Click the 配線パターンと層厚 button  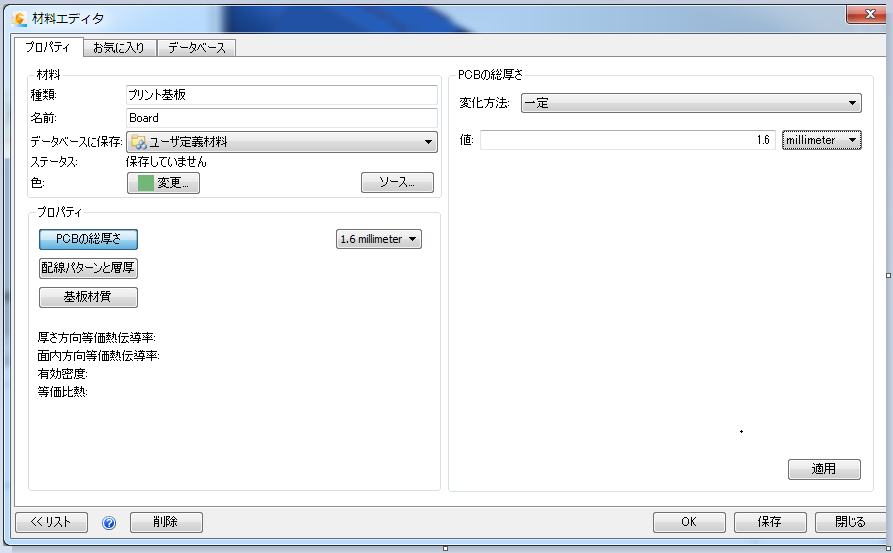(88, 268)
